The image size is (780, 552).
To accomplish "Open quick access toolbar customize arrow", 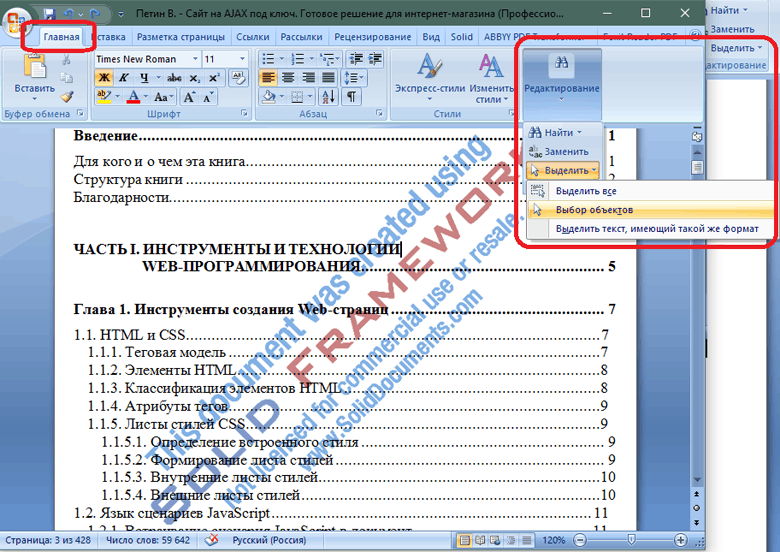I will tap(121, 14).
